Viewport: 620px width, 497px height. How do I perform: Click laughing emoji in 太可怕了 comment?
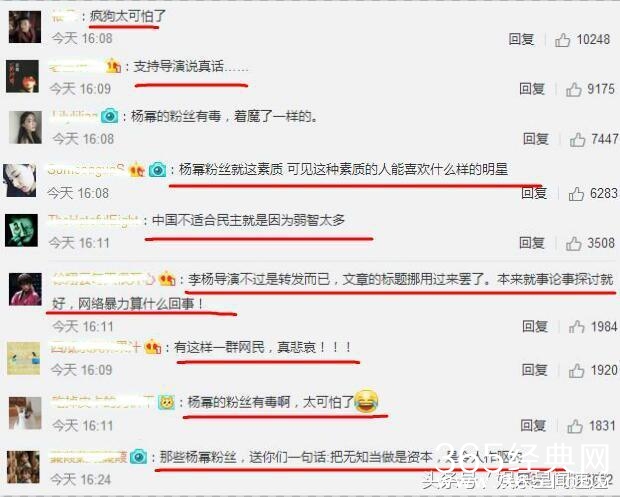(366, 401)
